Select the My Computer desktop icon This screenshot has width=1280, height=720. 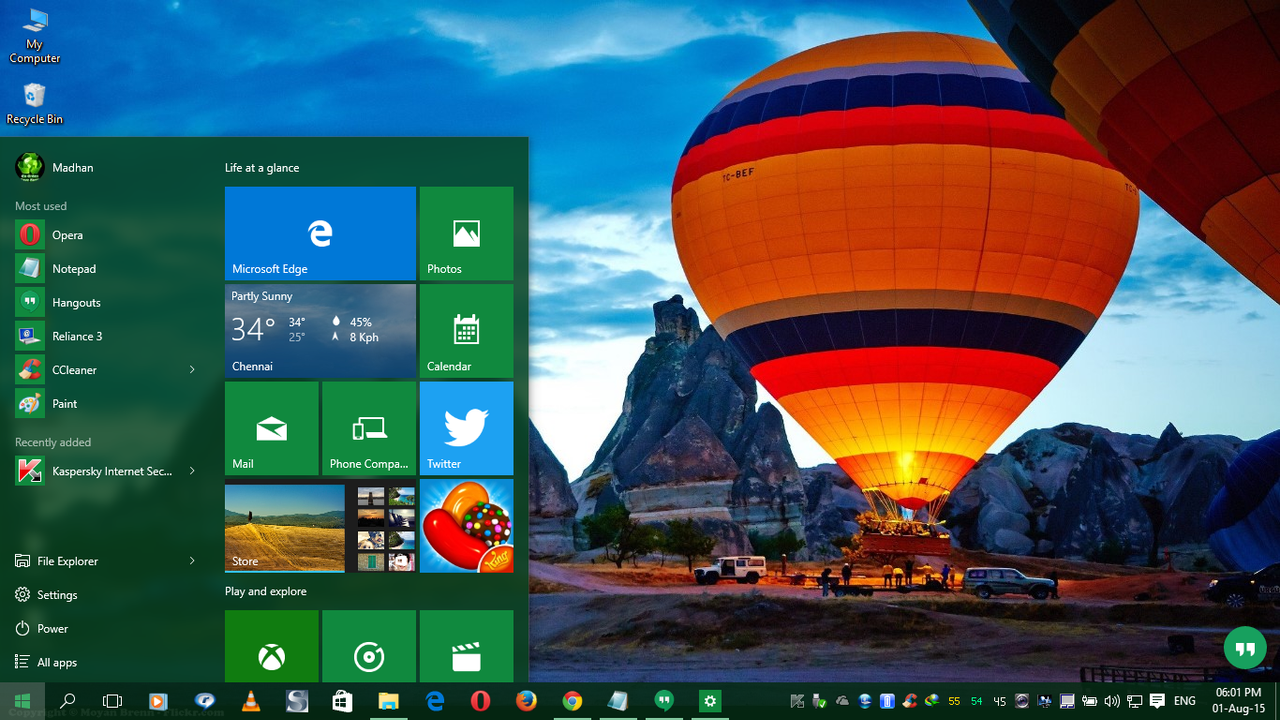pos(35,36)
